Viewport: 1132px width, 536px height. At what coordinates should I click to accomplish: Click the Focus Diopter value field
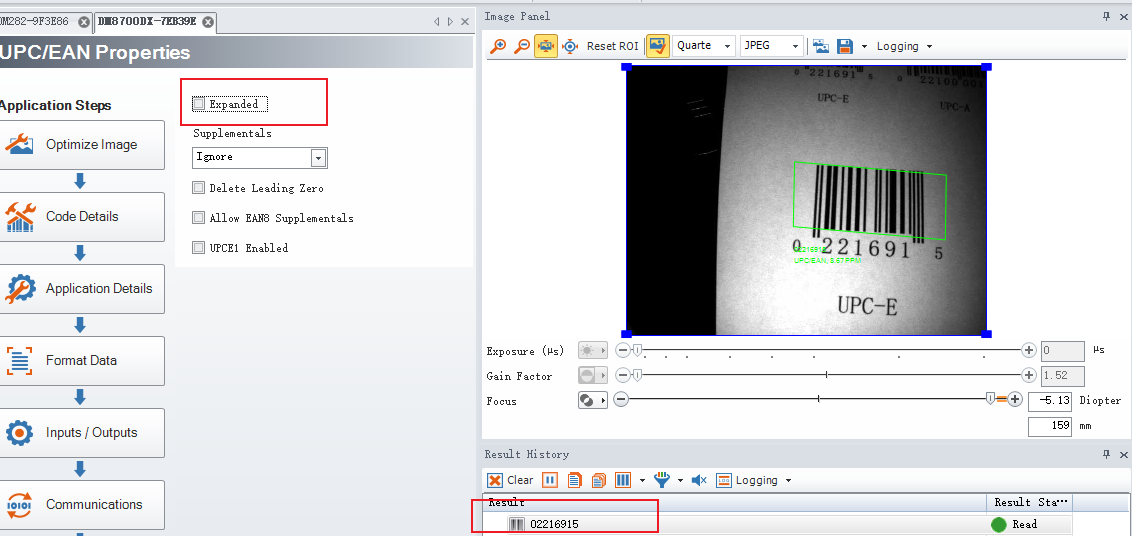tap(1049, 401)
